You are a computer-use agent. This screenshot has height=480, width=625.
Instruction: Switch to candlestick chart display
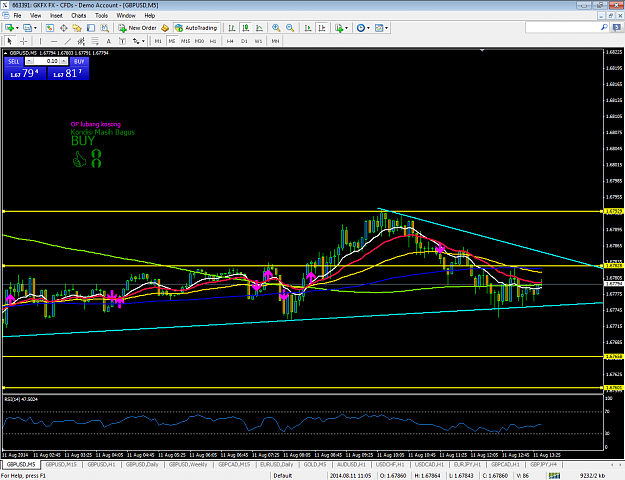click(246, 28)
